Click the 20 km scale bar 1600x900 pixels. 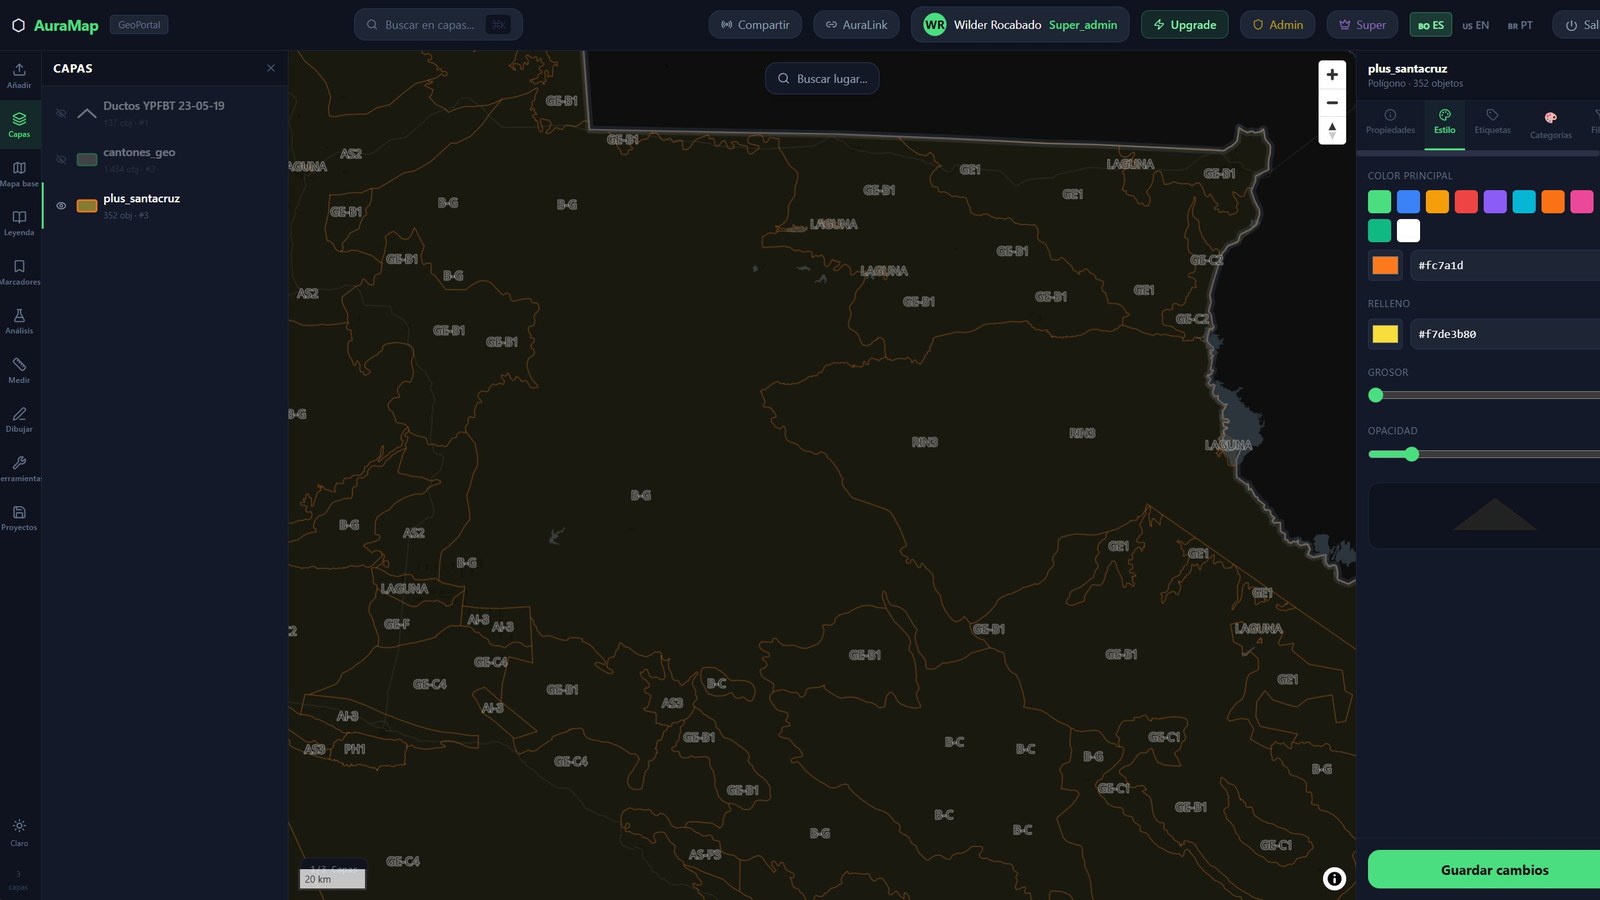click(333, 879)
